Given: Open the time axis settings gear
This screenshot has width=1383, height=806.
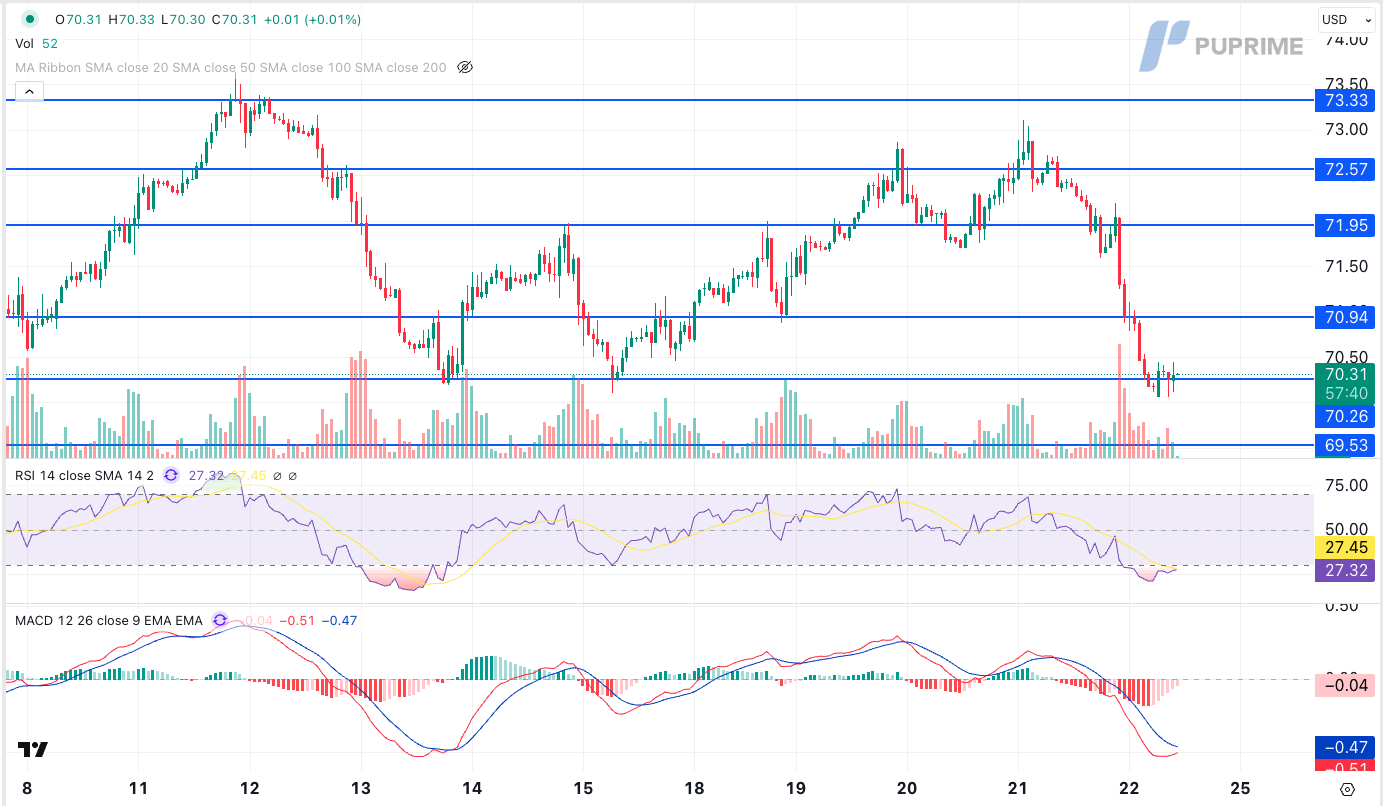Looking at the screenshot, I should tap(1347, 789).
